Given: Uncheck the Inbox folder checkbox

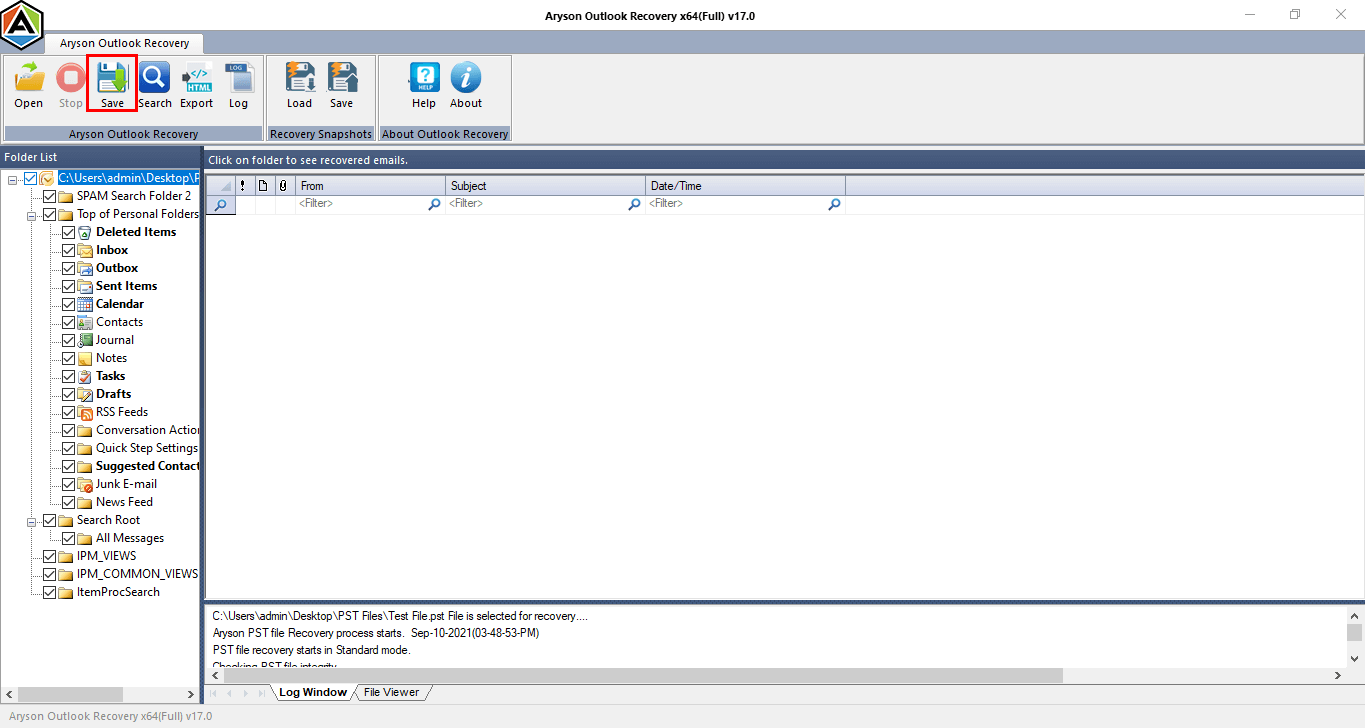Looking at the screenshot, I should pyautogui.click(x=68, y=250).
